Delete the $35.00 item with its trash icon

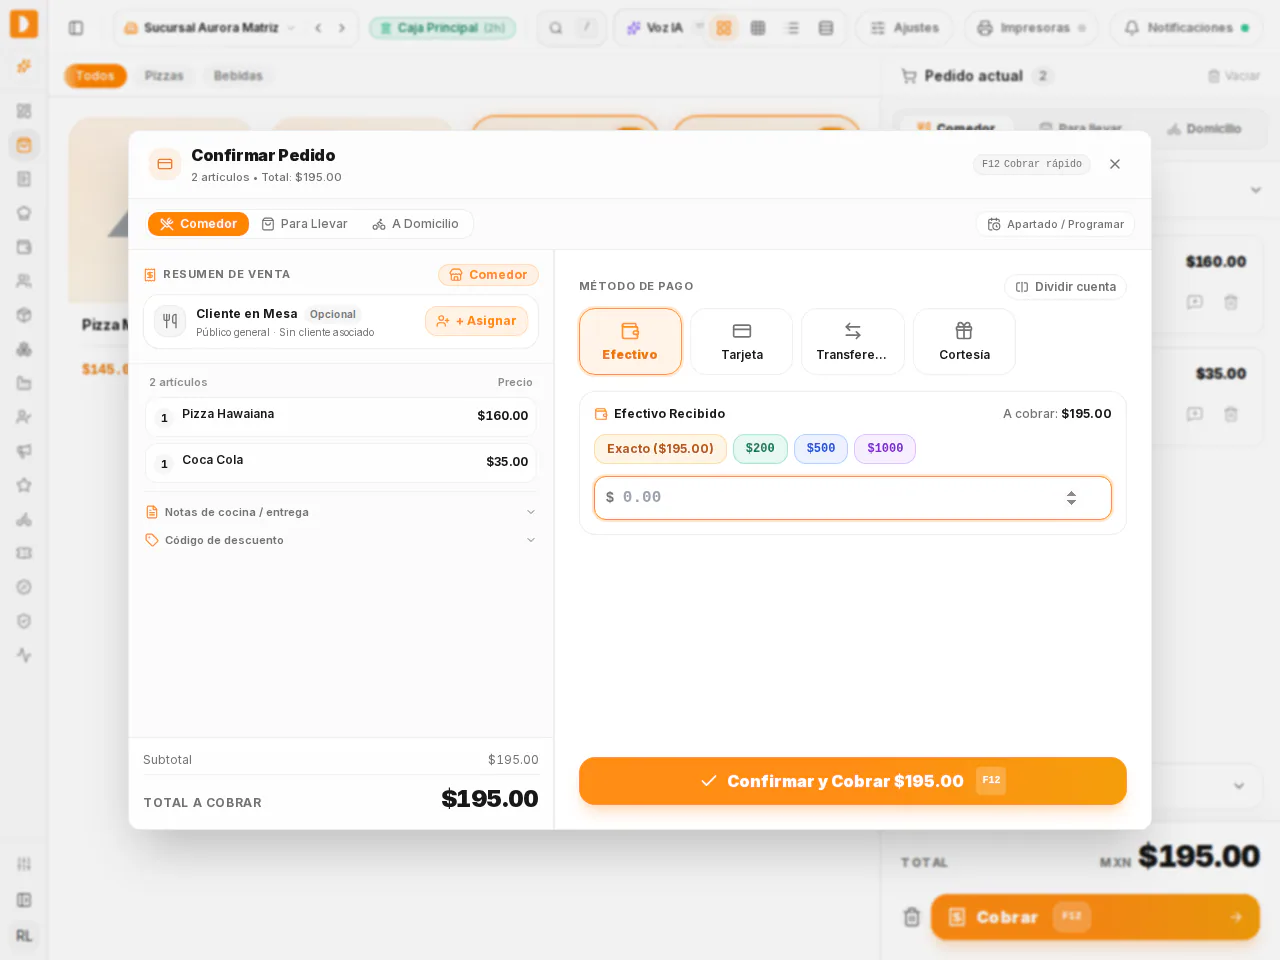(x=1231, y=414)
